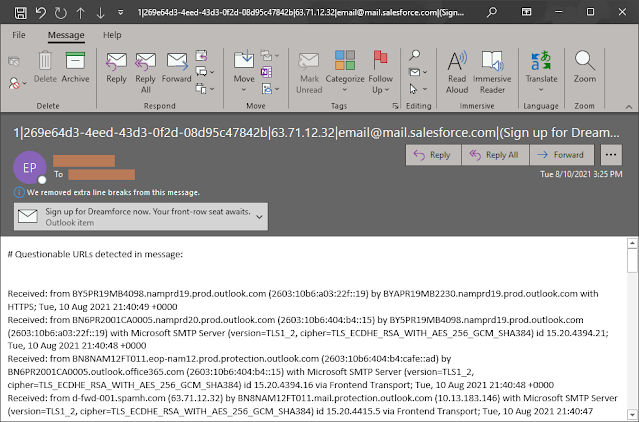The image size is (639, 422).
Task: Open the Select cursor dropdown
Action: click(x=418, y=89)
